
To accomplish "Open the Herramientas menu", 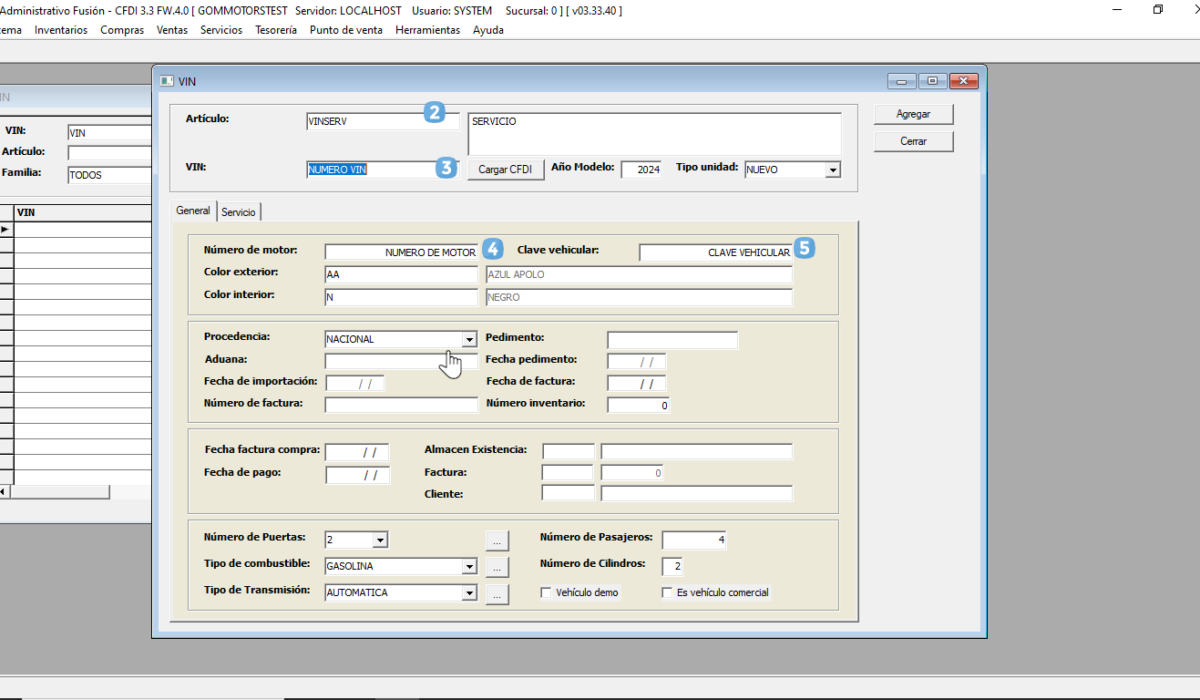I will pos(428,30).
